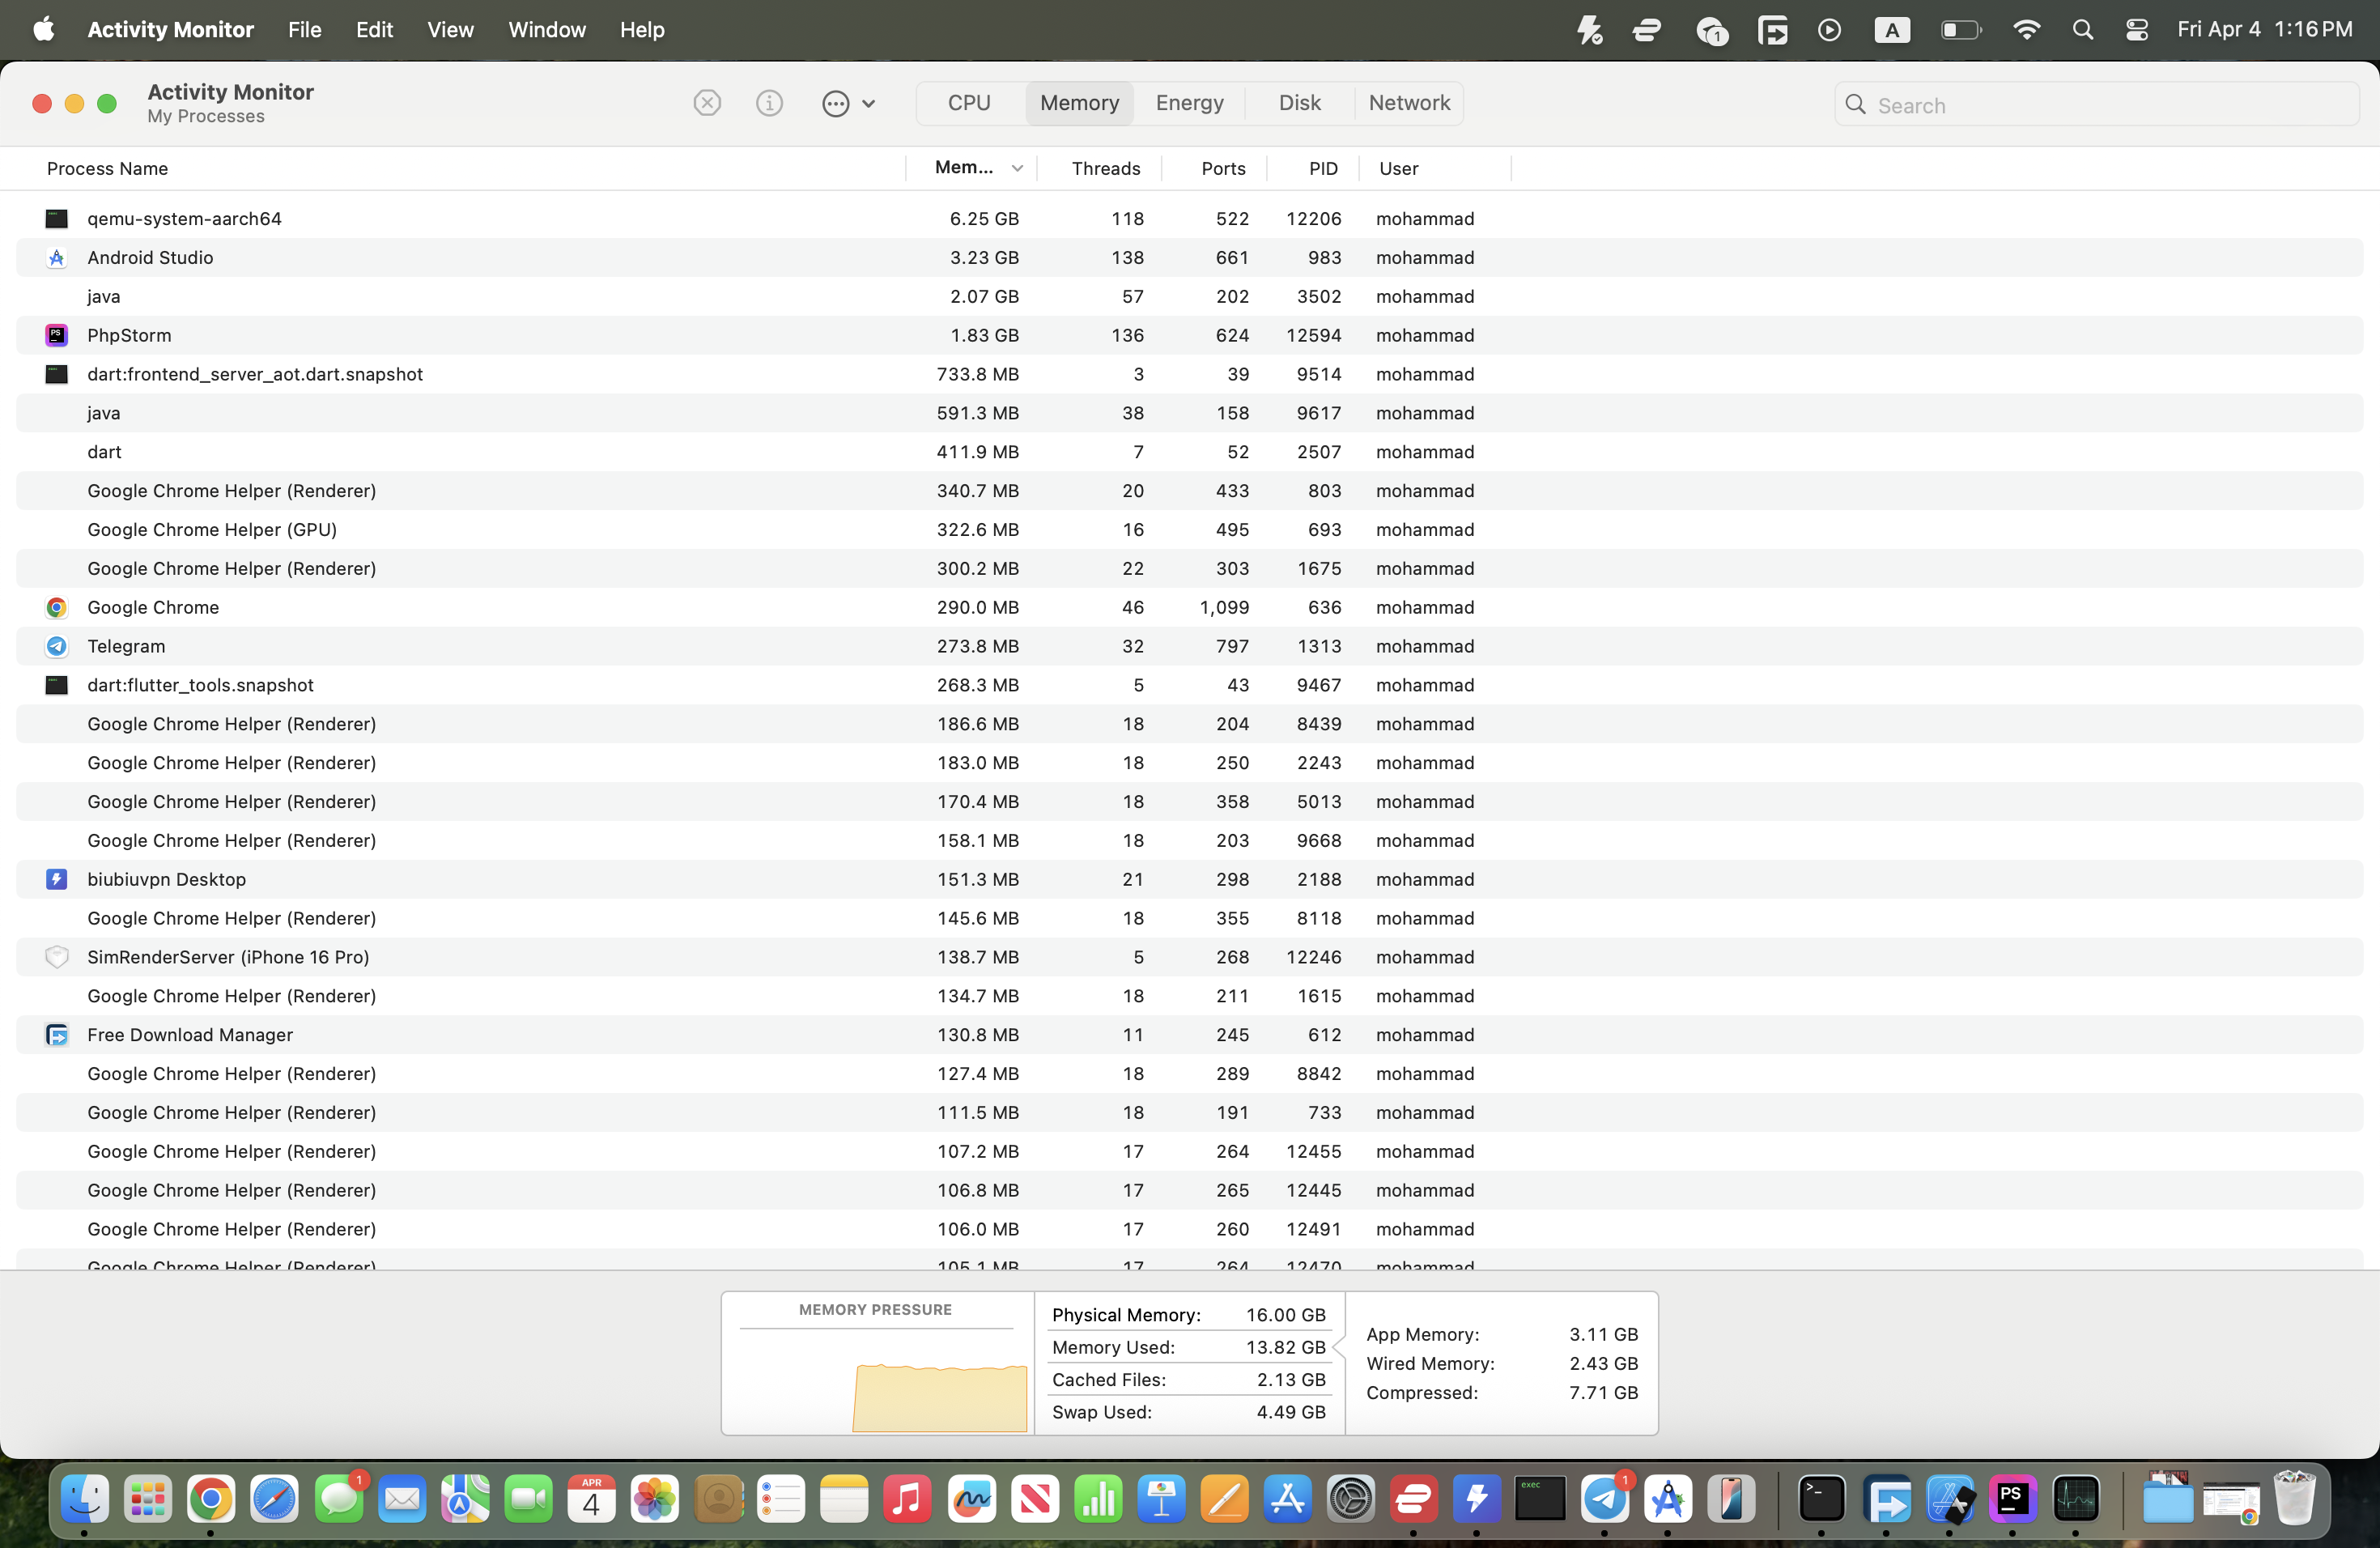
Task: Toggle the input source A indicator
Action: click(1891, 30)
